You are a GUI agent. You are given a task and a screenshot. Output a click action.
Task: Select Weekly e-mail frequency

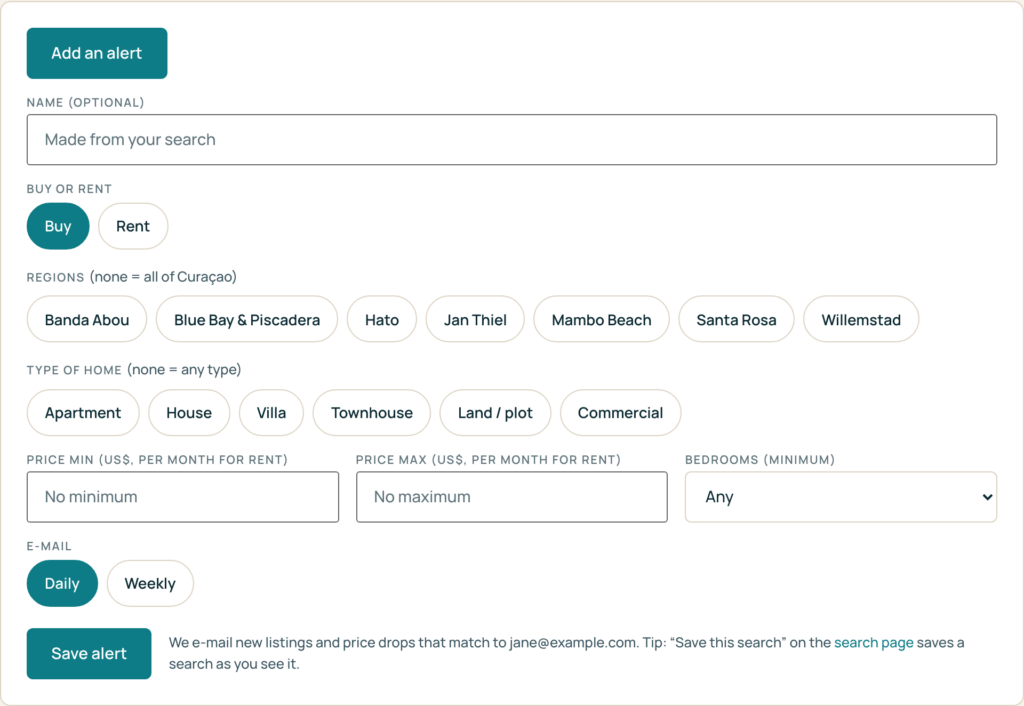point(150,583)
